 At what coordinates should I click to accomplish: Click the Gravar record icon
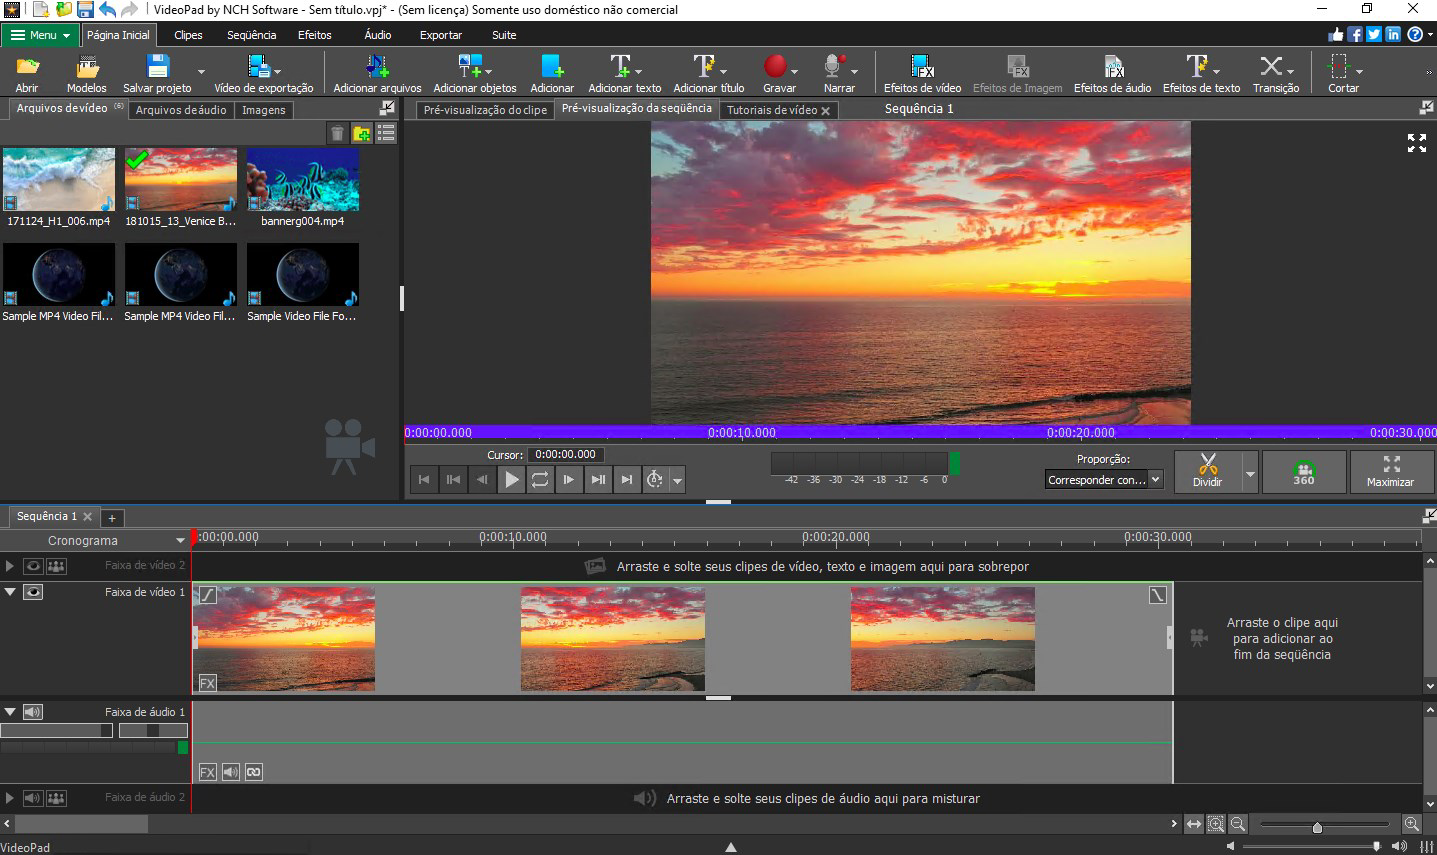pos(778,65)
